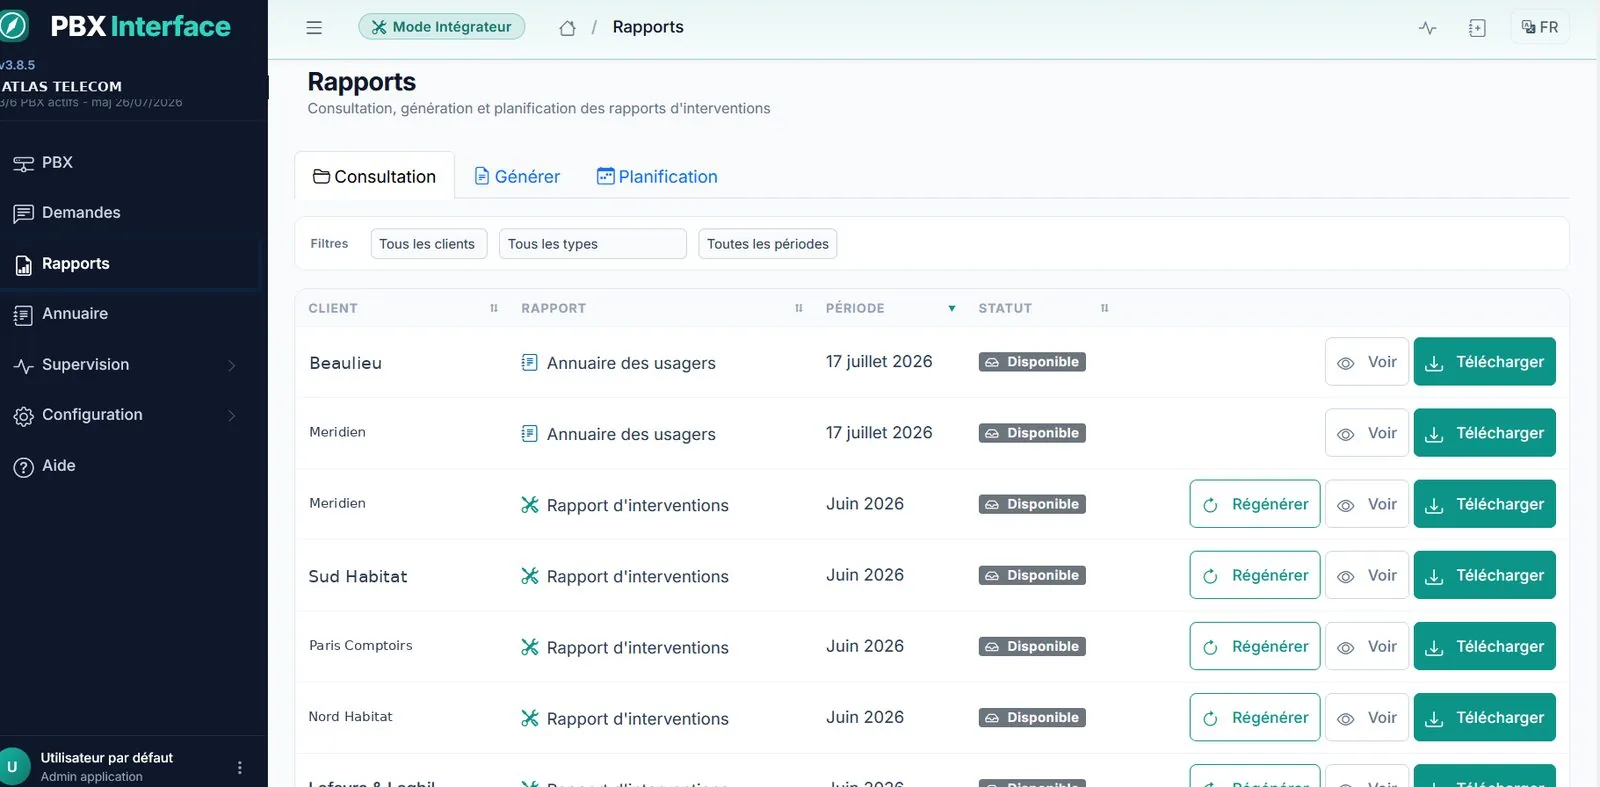Expand the Supervision submenu chevron
This screenshot has width=1600, height=787.
coord(232,365)
